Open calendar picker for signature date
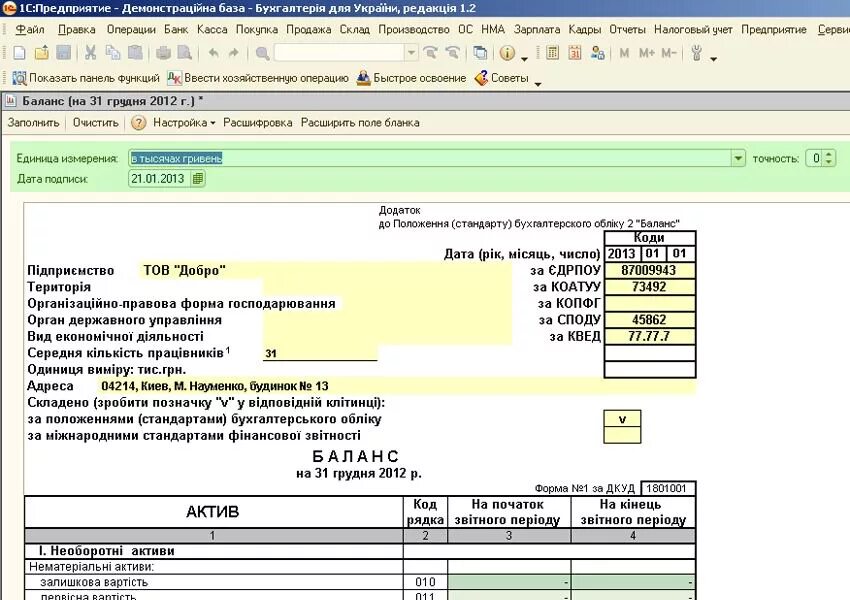The width and height of the screenshot is (850, 600). click(198, 178)
